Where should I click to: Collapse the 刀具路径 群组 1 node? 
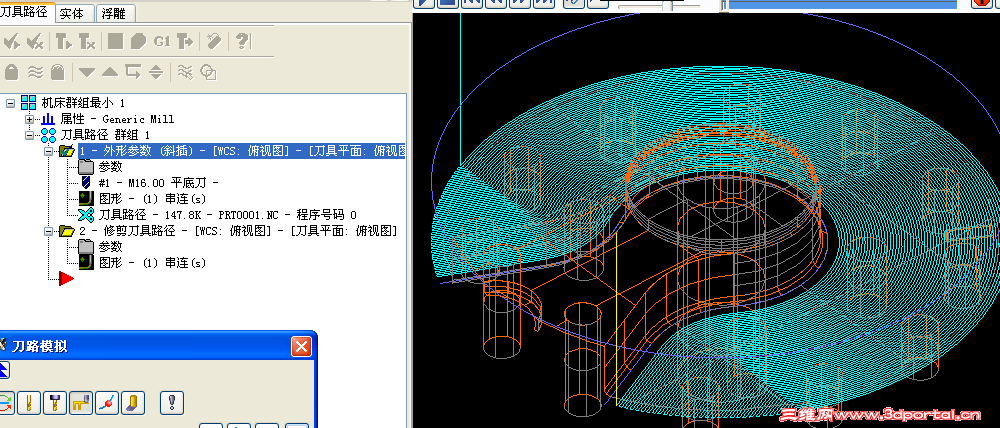click(29, 135)
